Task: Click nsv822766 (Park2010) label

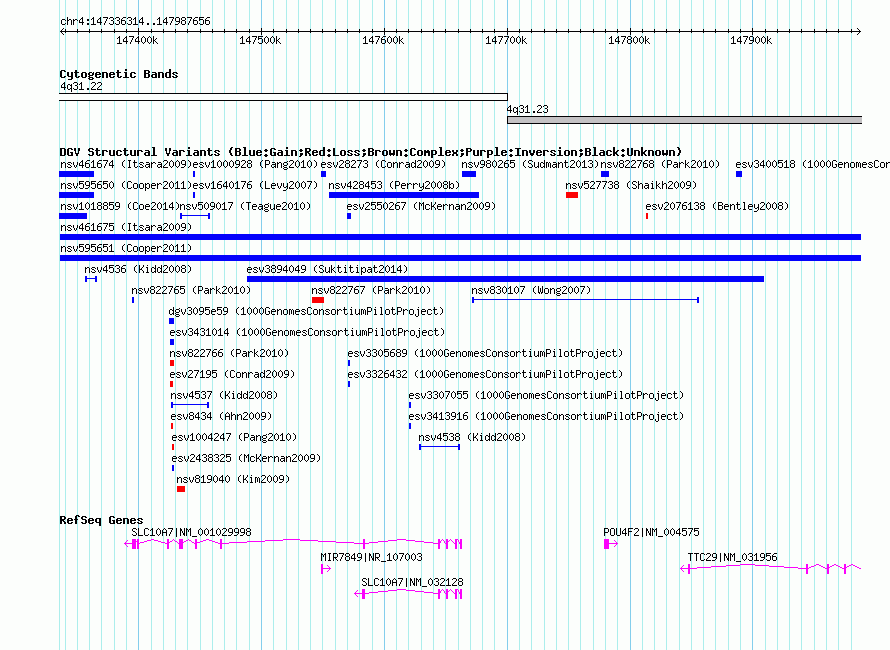Action: pyautogui.click(x=229, y=354)
